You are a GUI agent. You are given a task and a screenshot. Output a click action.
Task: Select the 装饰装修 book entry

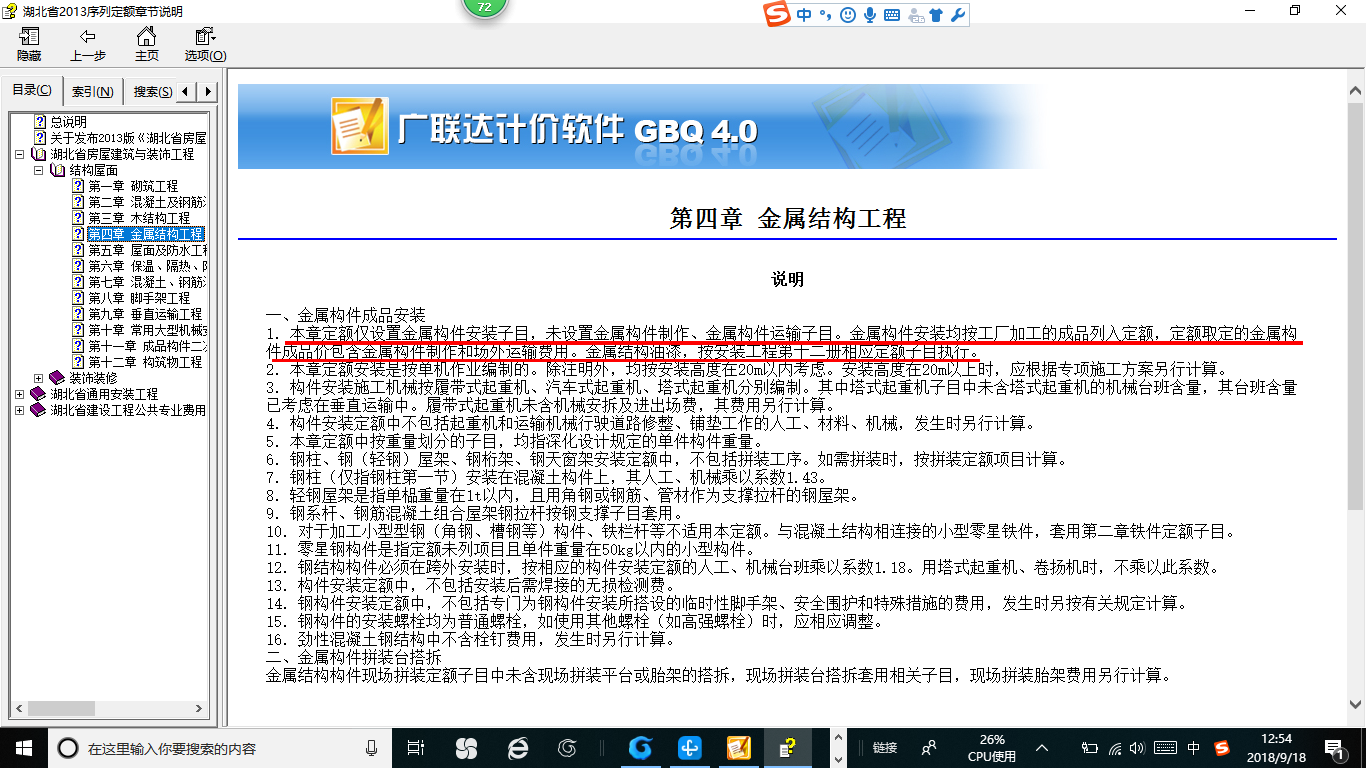pos(93,378)
